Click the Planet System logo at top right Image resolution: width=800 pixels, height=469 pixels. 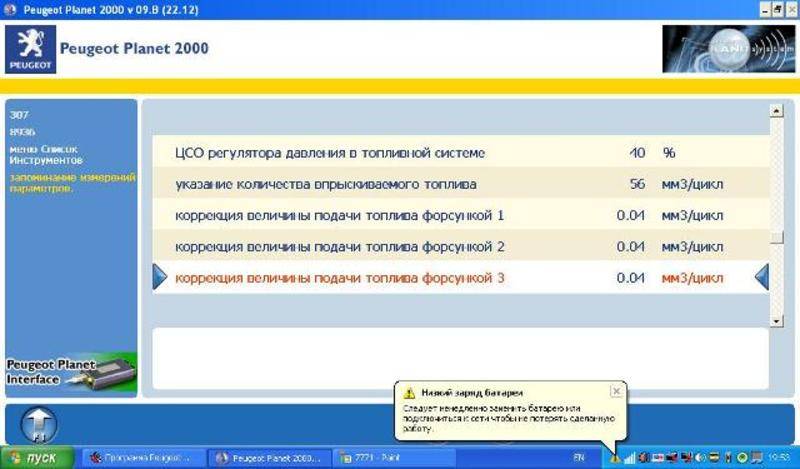click(x=726, y=50)
